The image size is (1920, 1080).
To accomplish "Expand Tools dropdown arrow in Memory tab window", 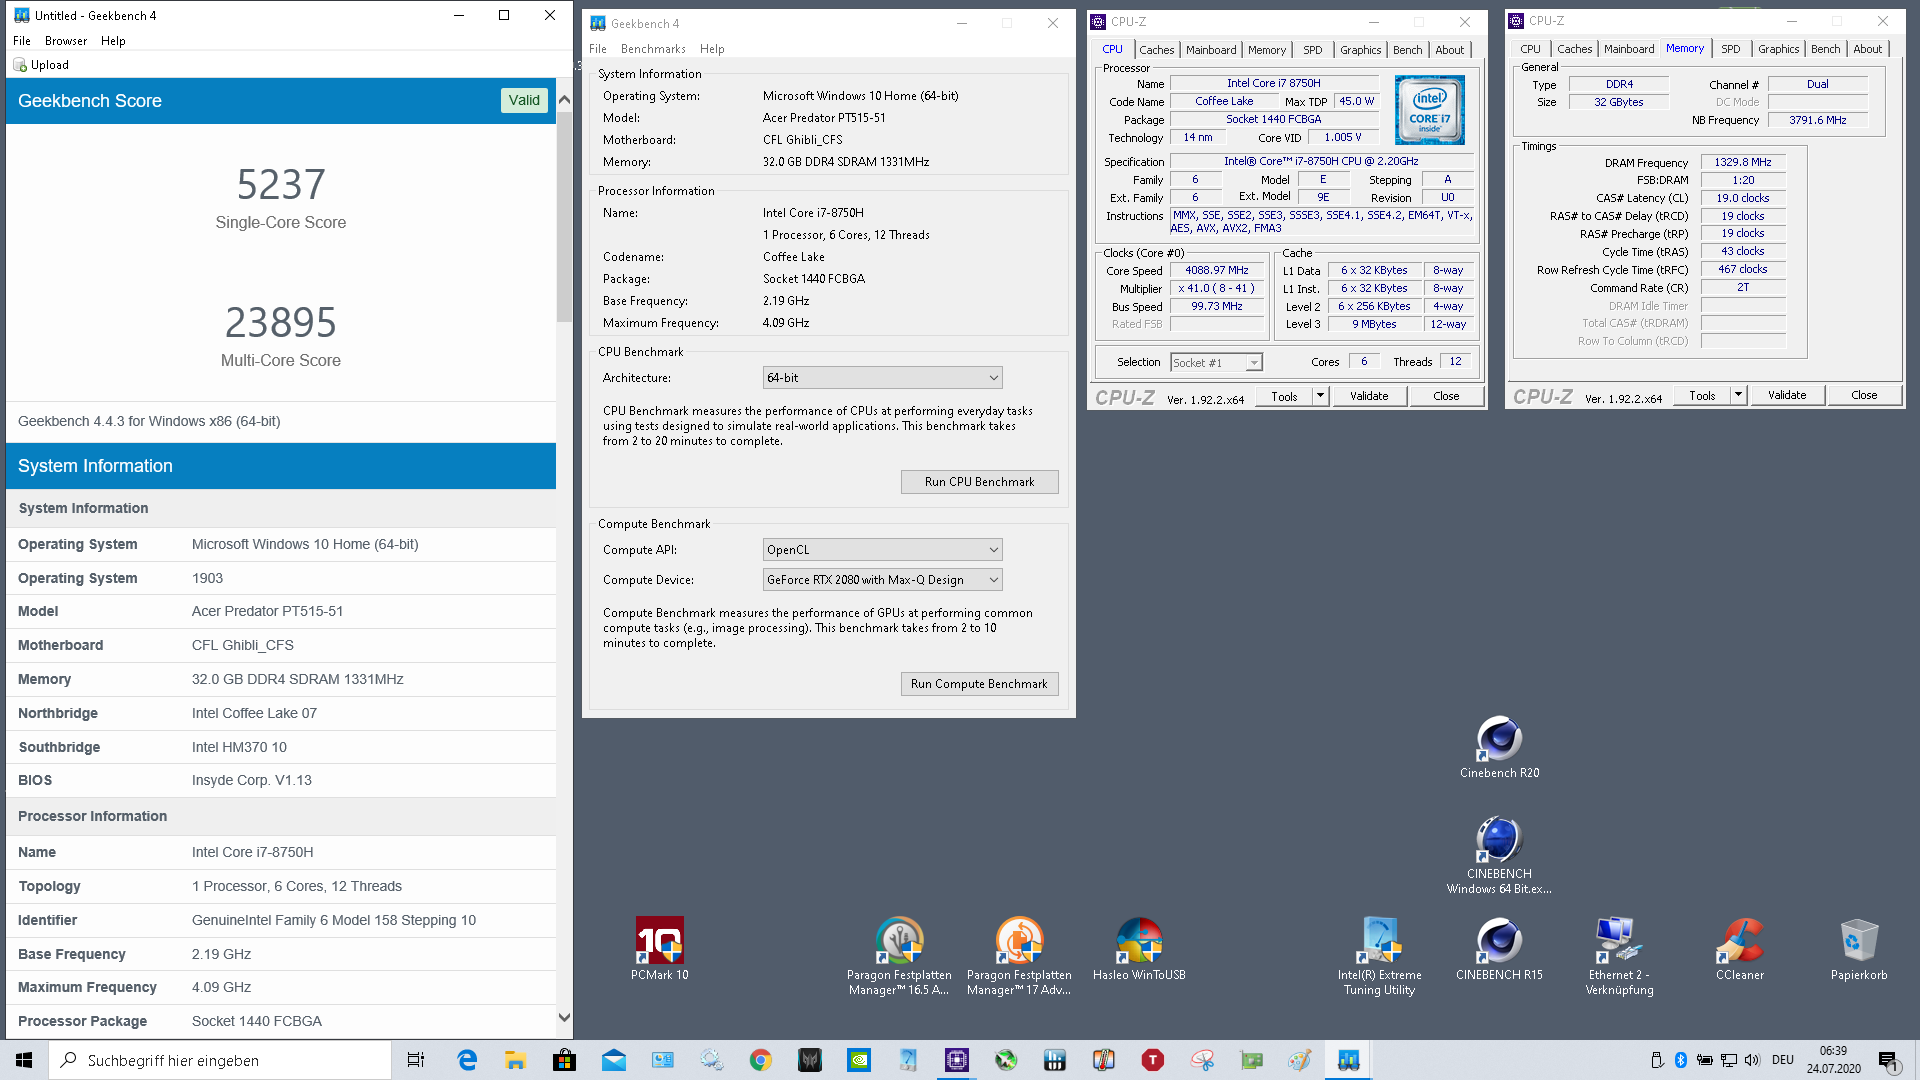I will (1738, 395).
